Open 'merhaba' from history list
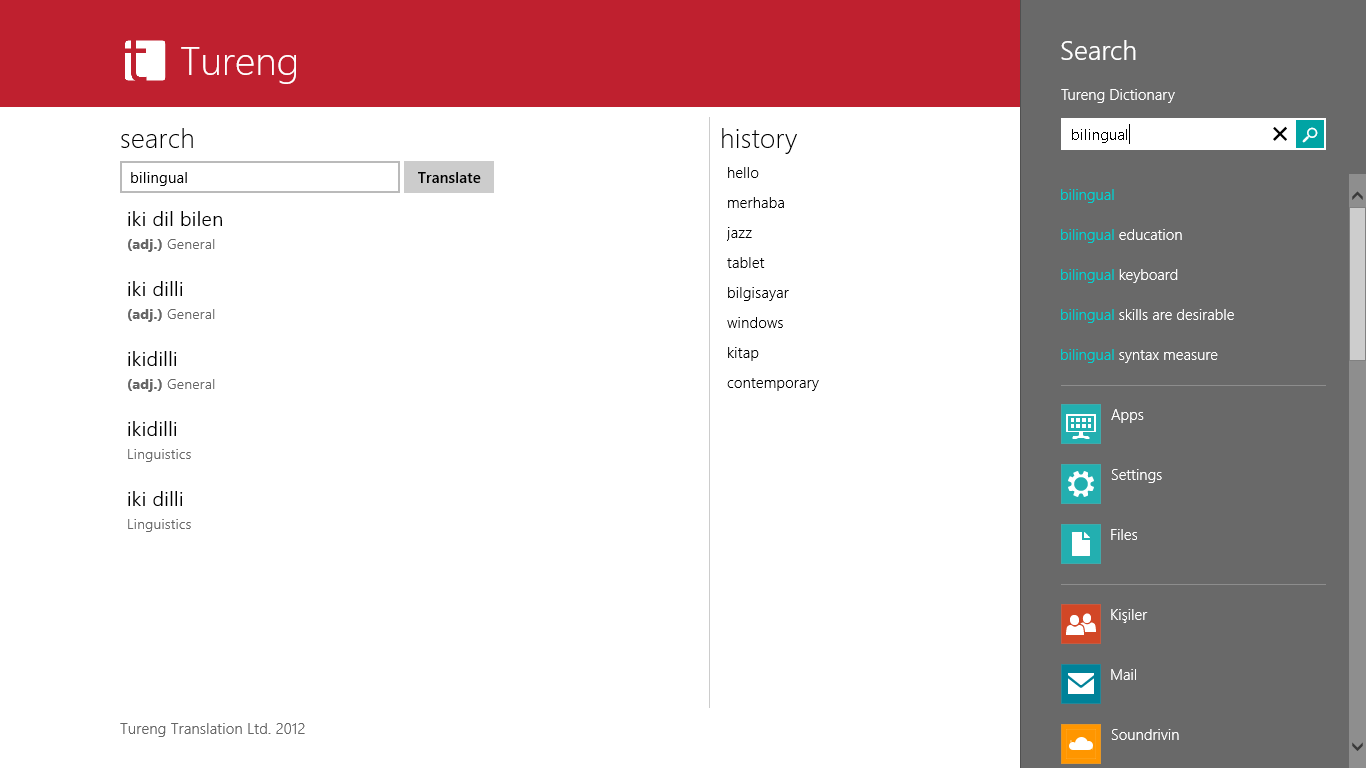 (756, 203)
